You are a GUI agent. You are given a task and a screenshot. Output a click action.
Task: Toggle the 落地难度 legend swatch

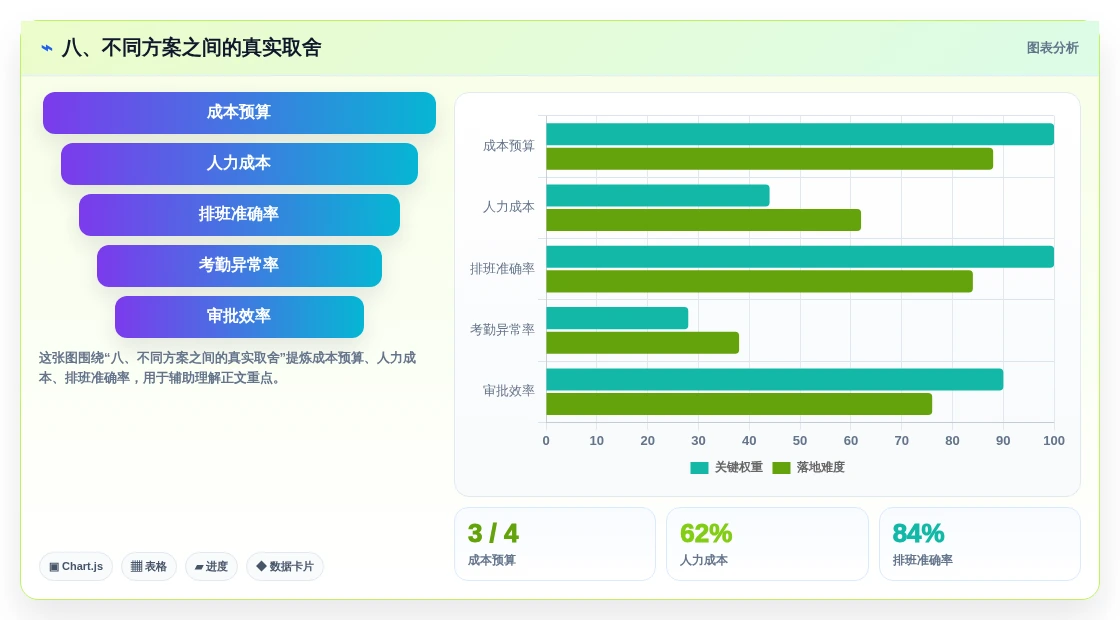click(x=781, y=468)
